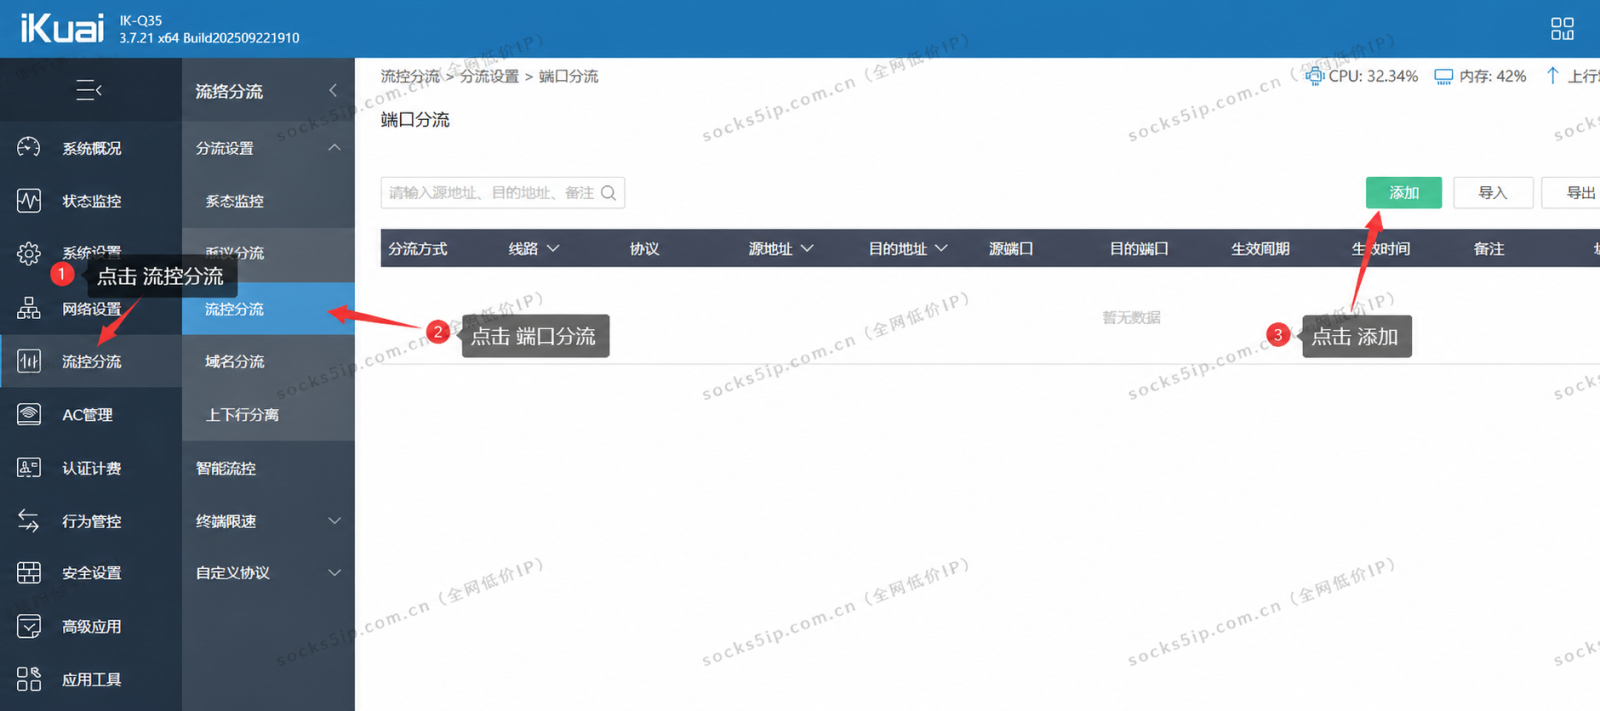Click the 生效周期 column header
The height and width of the screenshot is (711, 1600).
coord(1260,248)
